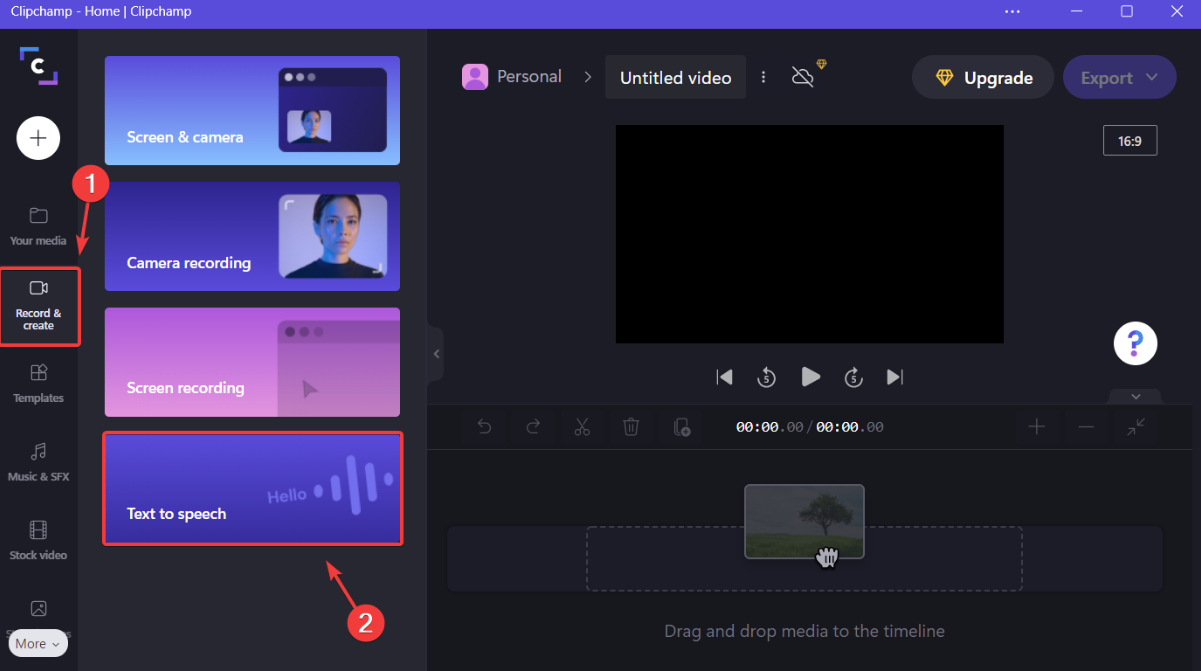The width and height of the screenshot is (1201, 671).
Task: Click the diamond icon on Upgrade
Action: (944, 78)
